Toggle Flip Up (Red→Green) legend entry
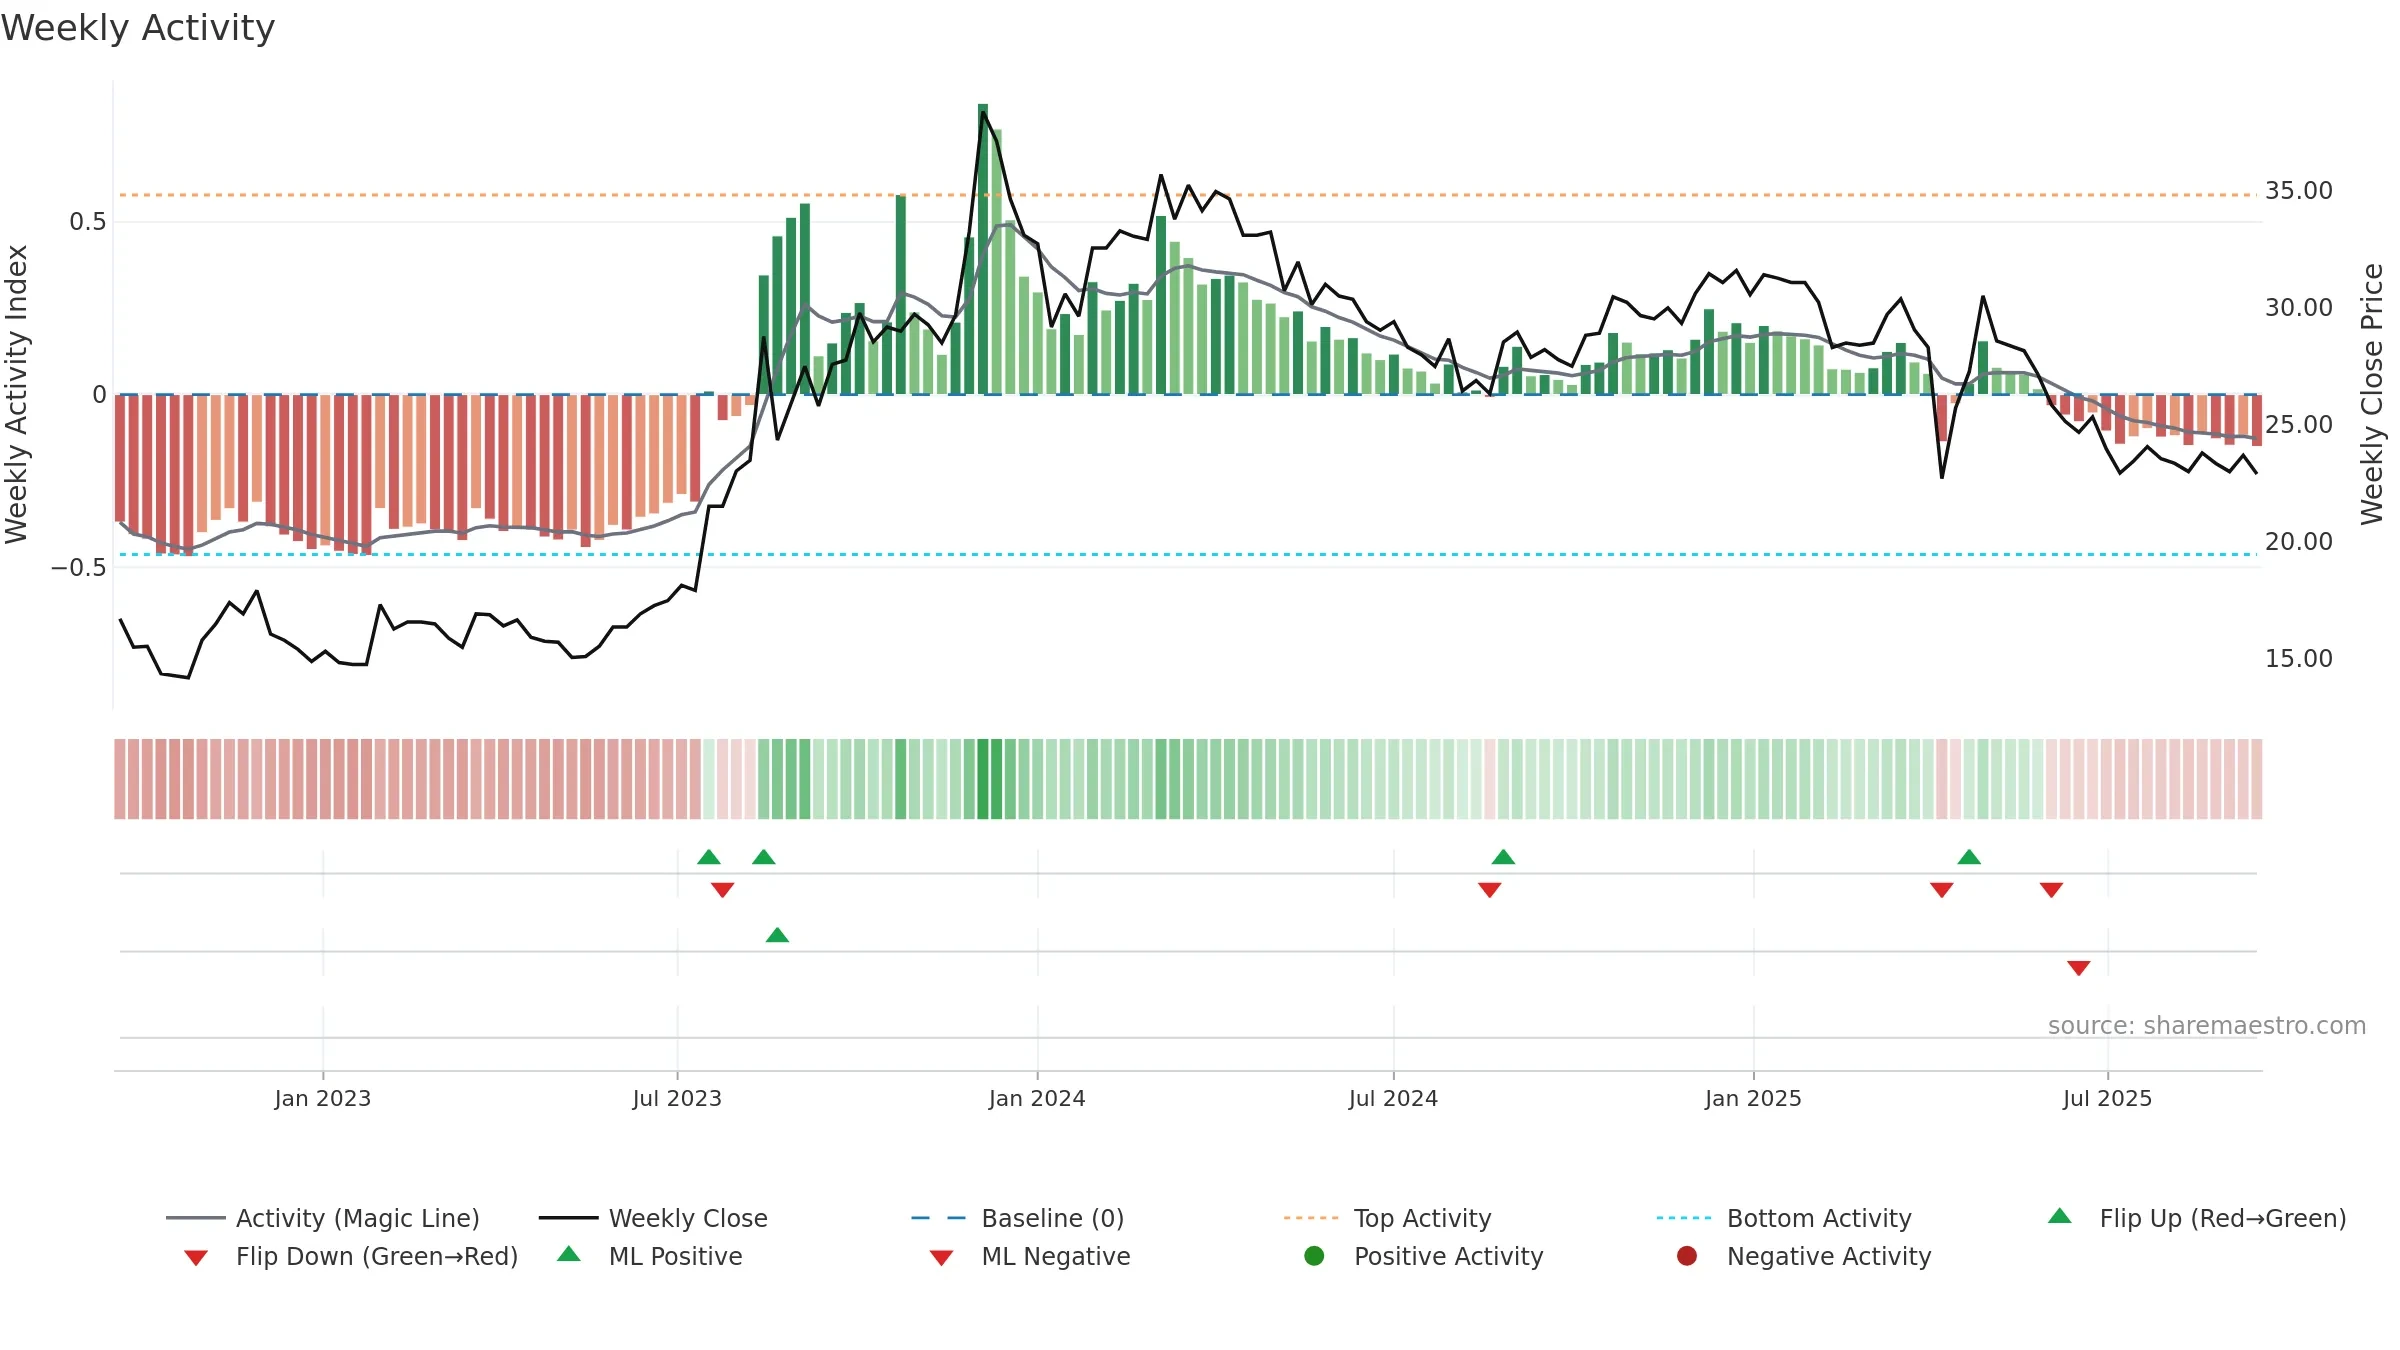This screenshot has height=1350, width=2400. (2196, 1218)
